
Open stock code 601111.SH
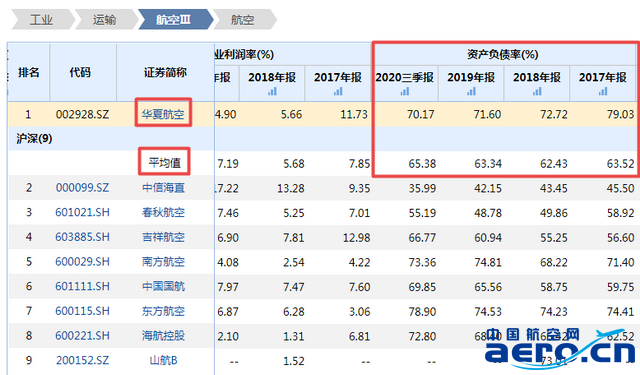[x=82, y=286]
